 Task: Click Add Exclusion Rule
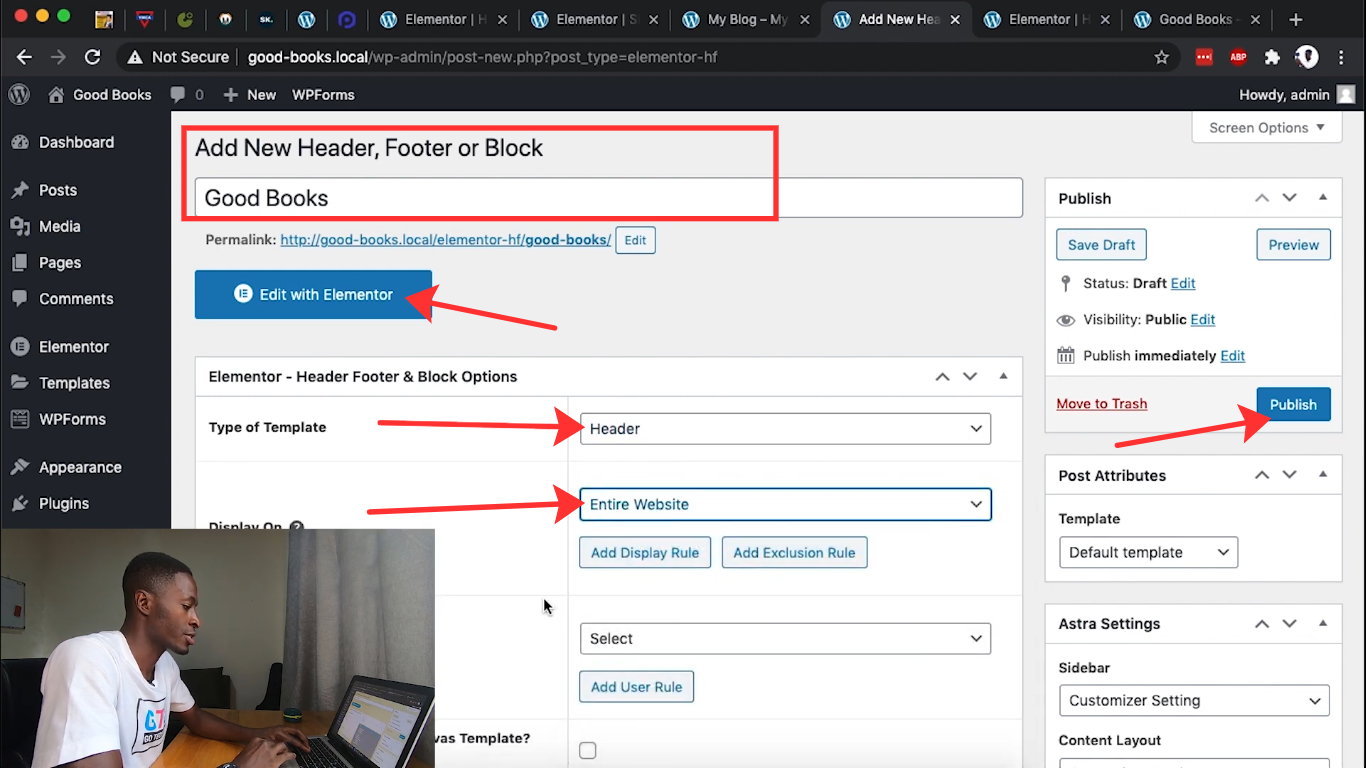point(794,552)
